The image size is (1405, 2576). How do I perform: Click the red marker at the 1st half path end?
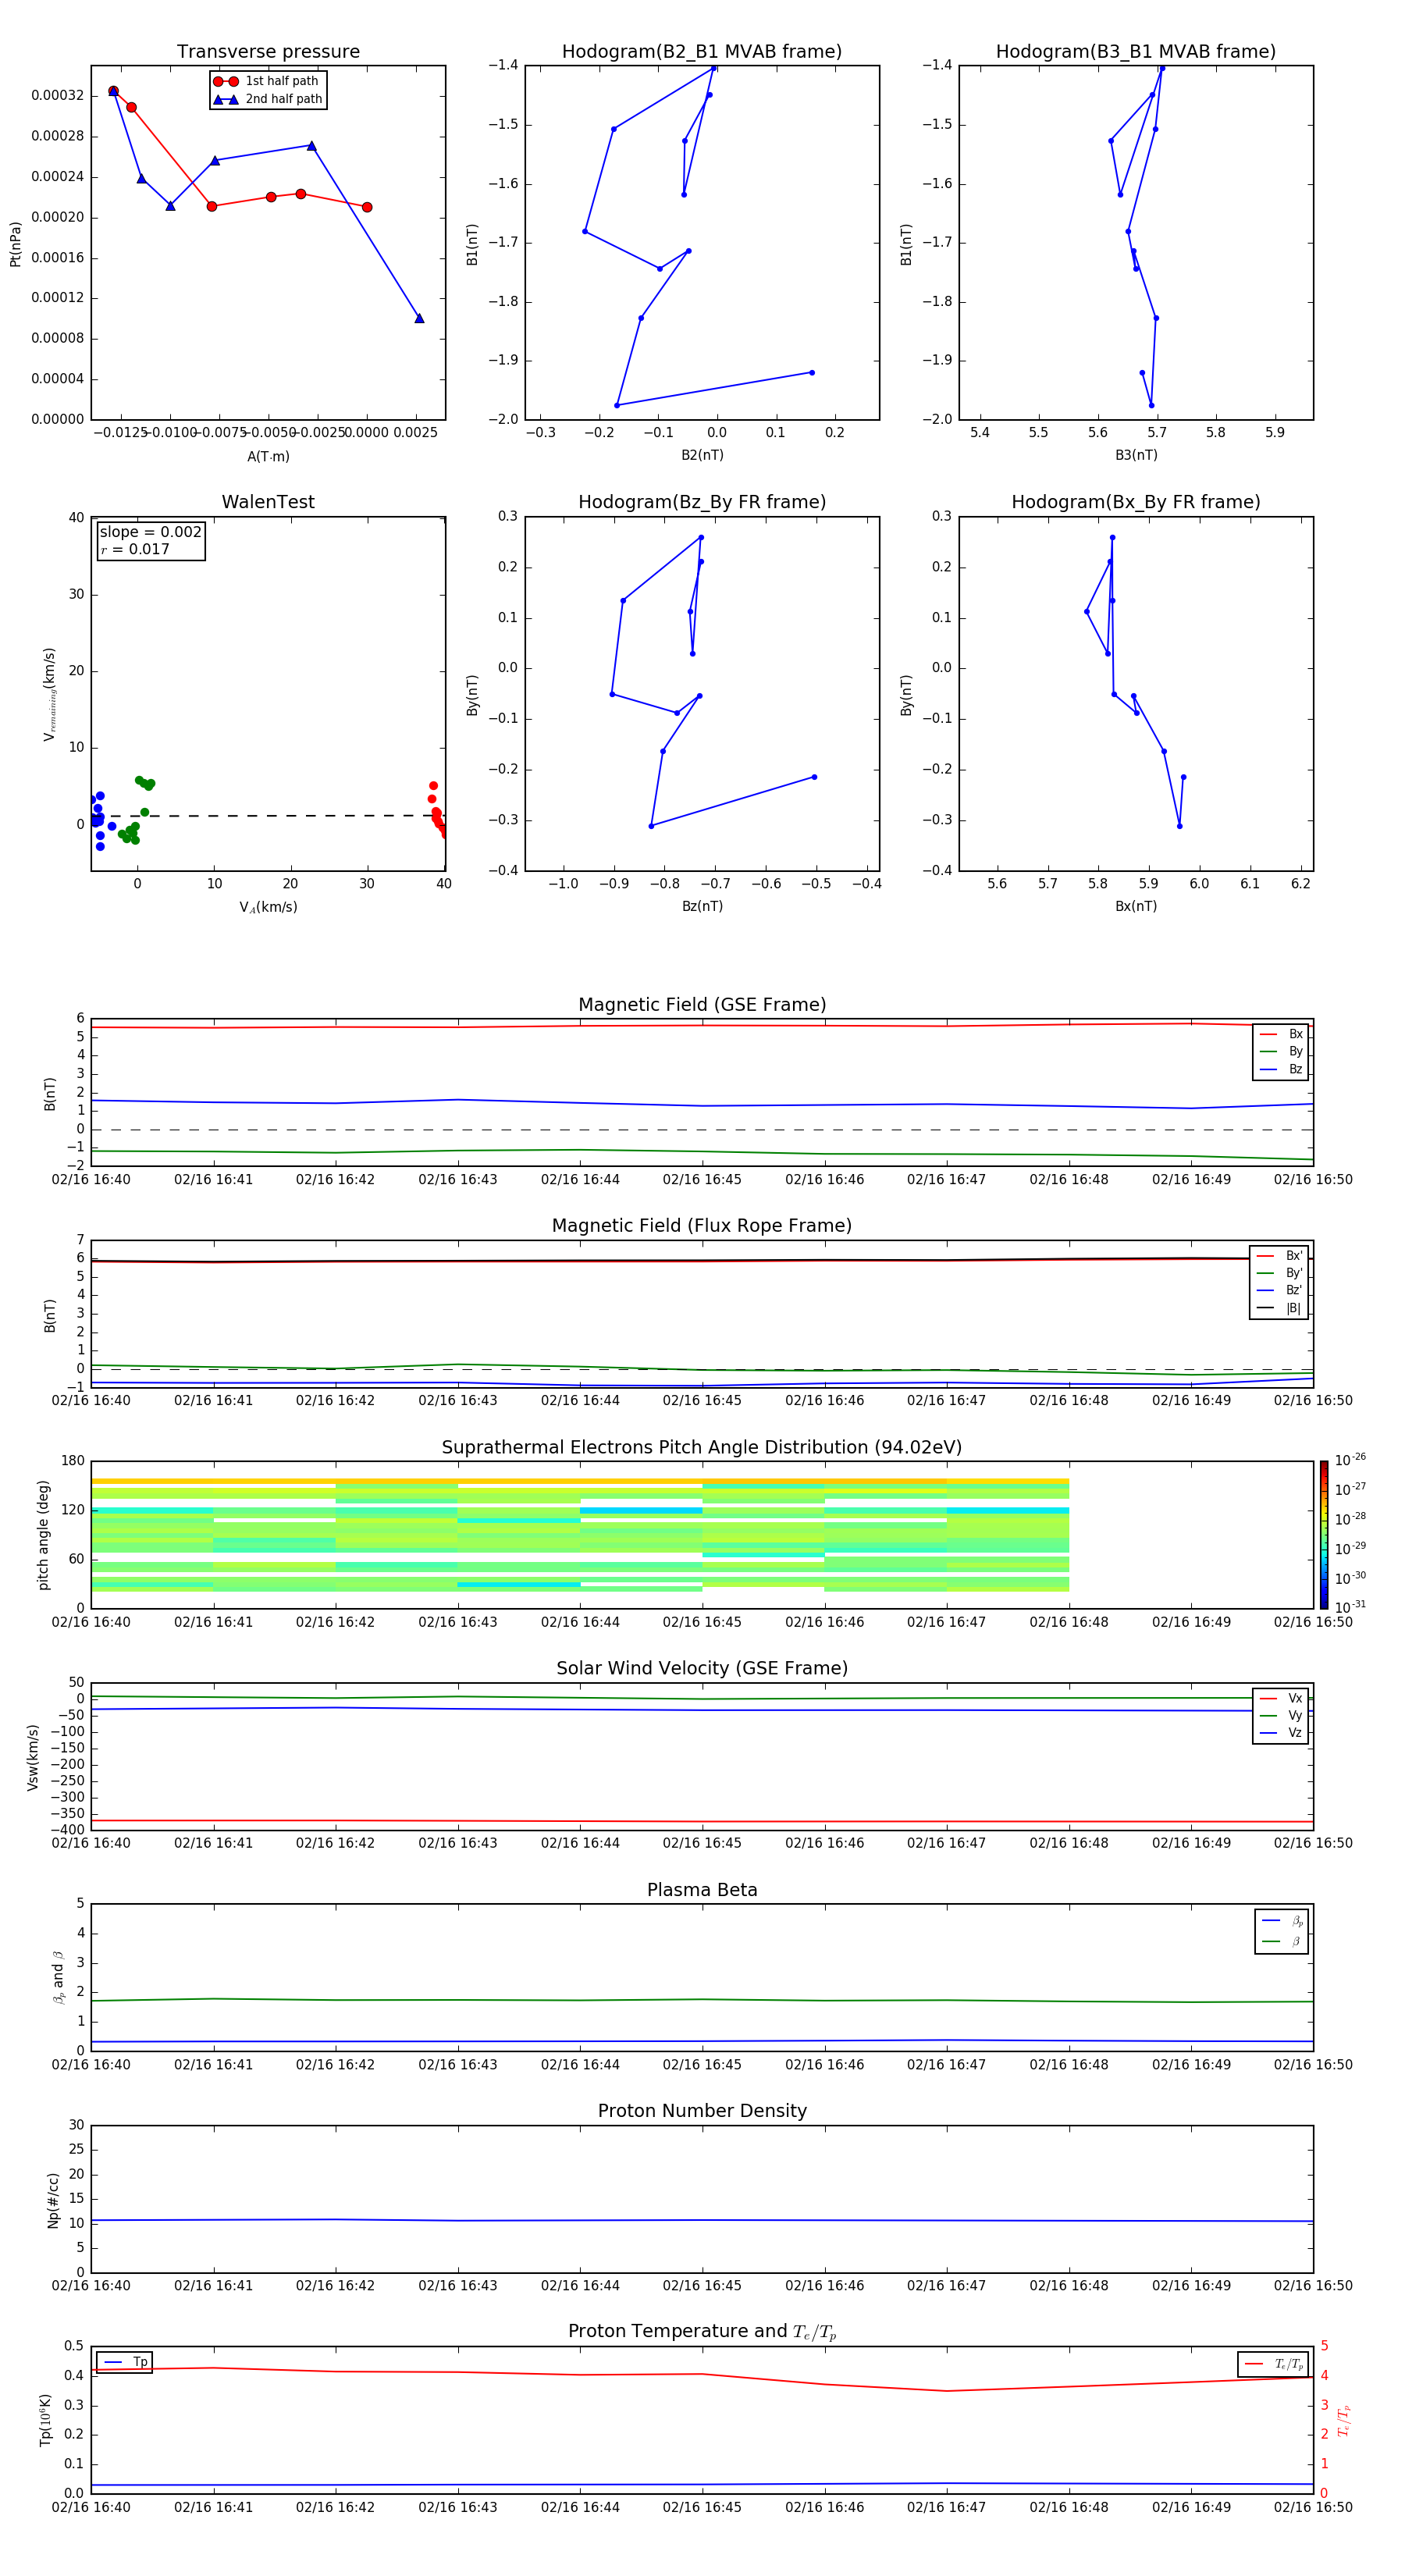pyautogui.click(x=367, y=207)
